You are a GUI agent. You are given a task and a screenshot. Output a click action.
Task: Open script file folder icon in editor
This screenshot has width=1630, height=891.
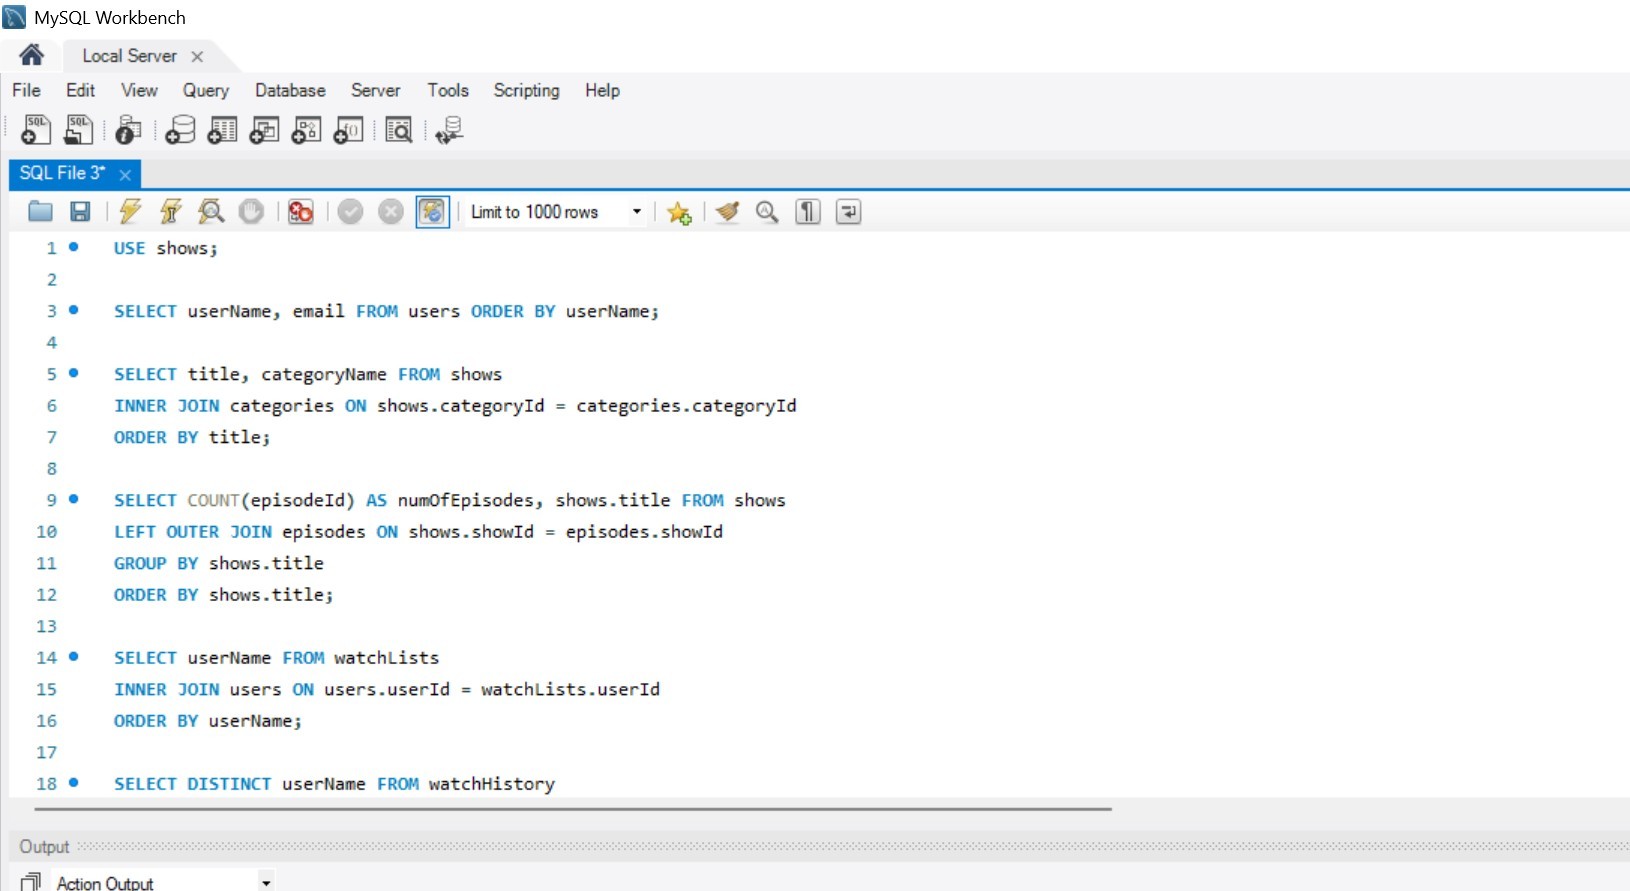point(40,211)
